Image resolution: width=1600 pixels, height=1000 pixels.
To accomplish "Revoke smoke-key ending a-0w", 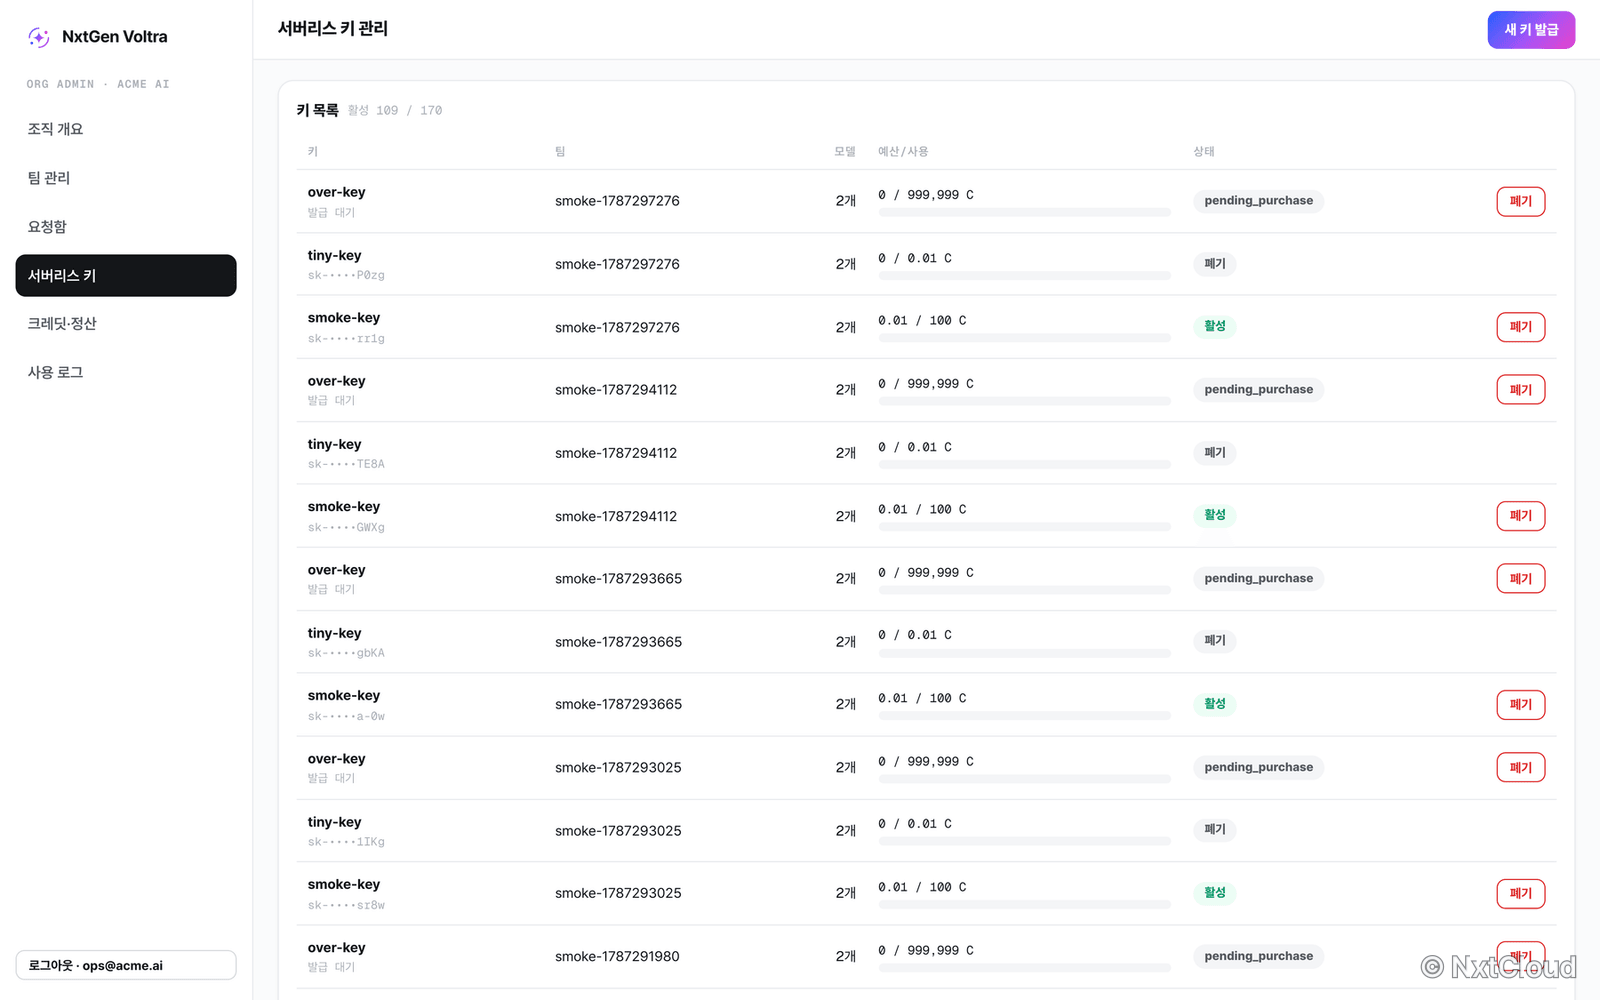I will pyautogui.click(x=1520, y=705).
